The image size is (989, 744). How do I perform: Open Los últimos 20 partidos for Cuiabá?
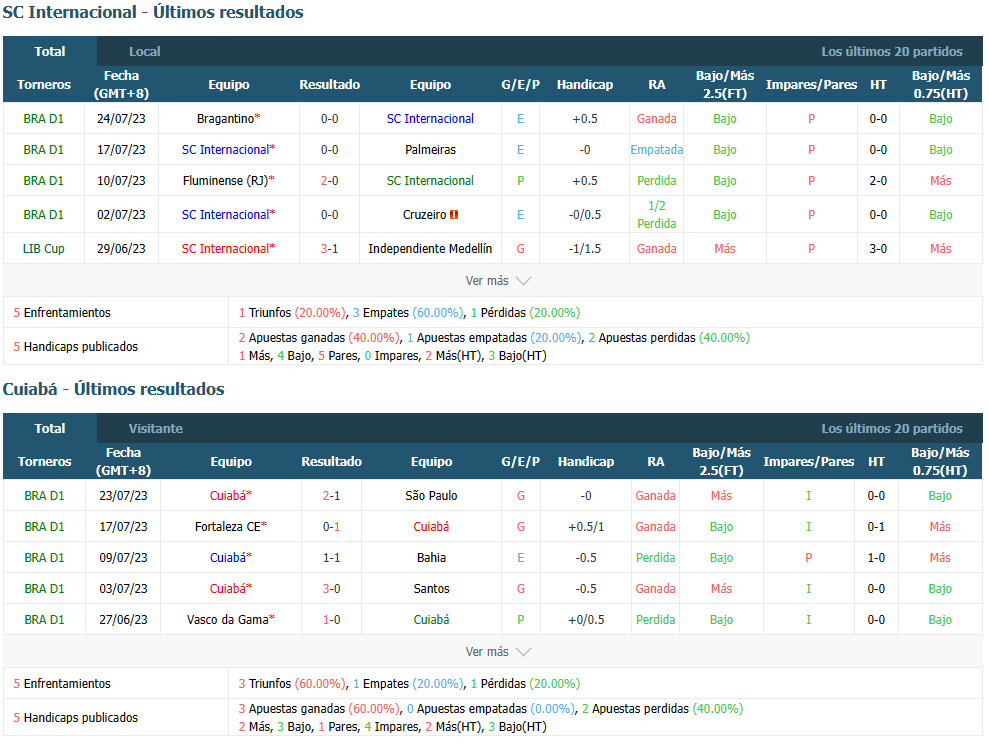pyautogui.click(x=892, y=429)
